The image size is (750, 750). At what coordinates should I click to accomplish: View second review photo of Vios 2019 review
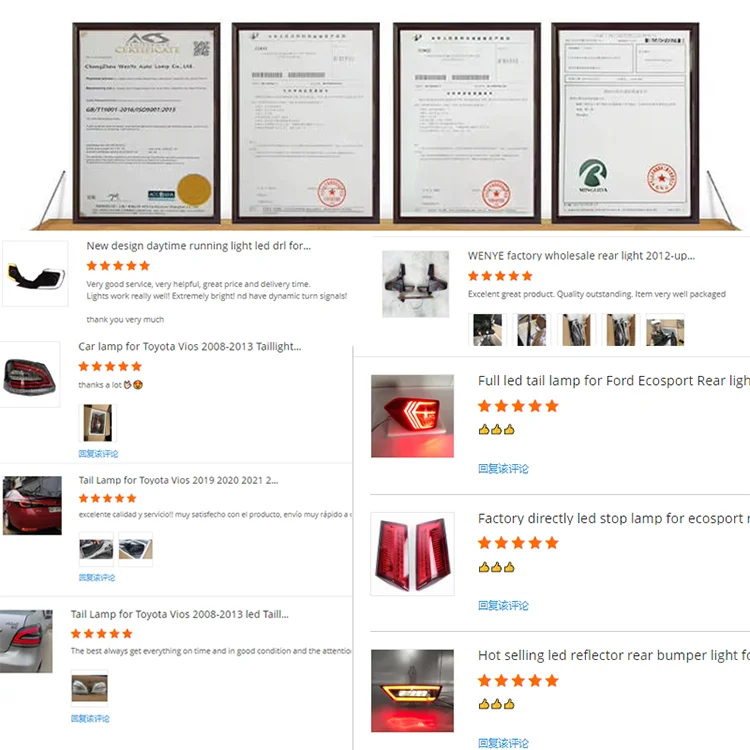pos(136,549)
